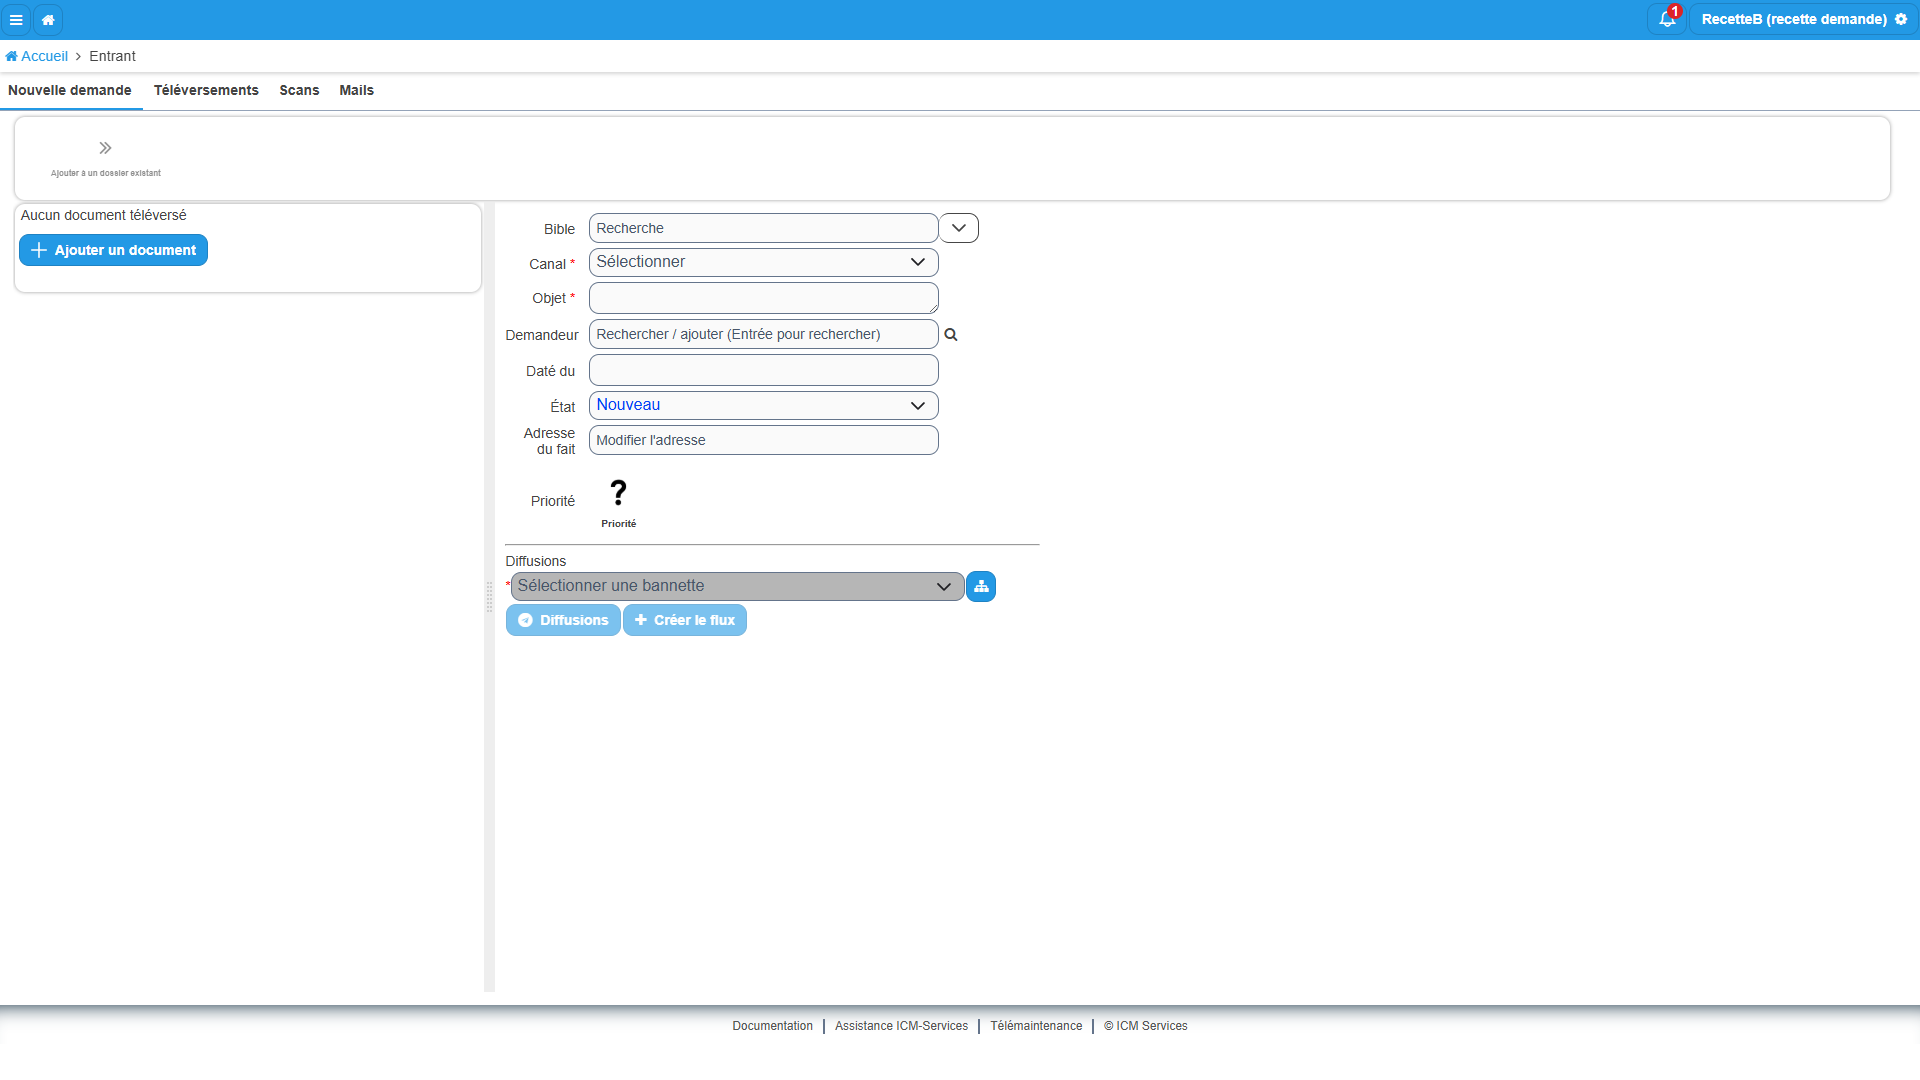Expand 'Sélectionner une bannette' dropdown
Image resolution: width=1920 pixels, height=1080 pixels.
tap(737, 586)
